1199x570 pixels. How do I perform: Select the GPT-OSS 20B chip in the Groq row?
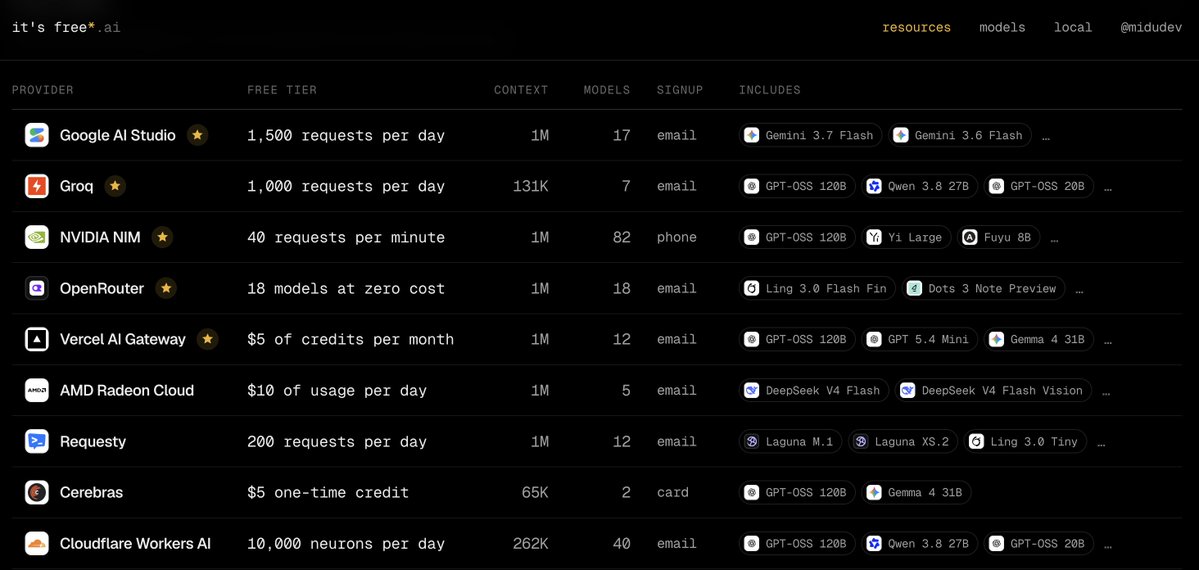[1038, 186]
